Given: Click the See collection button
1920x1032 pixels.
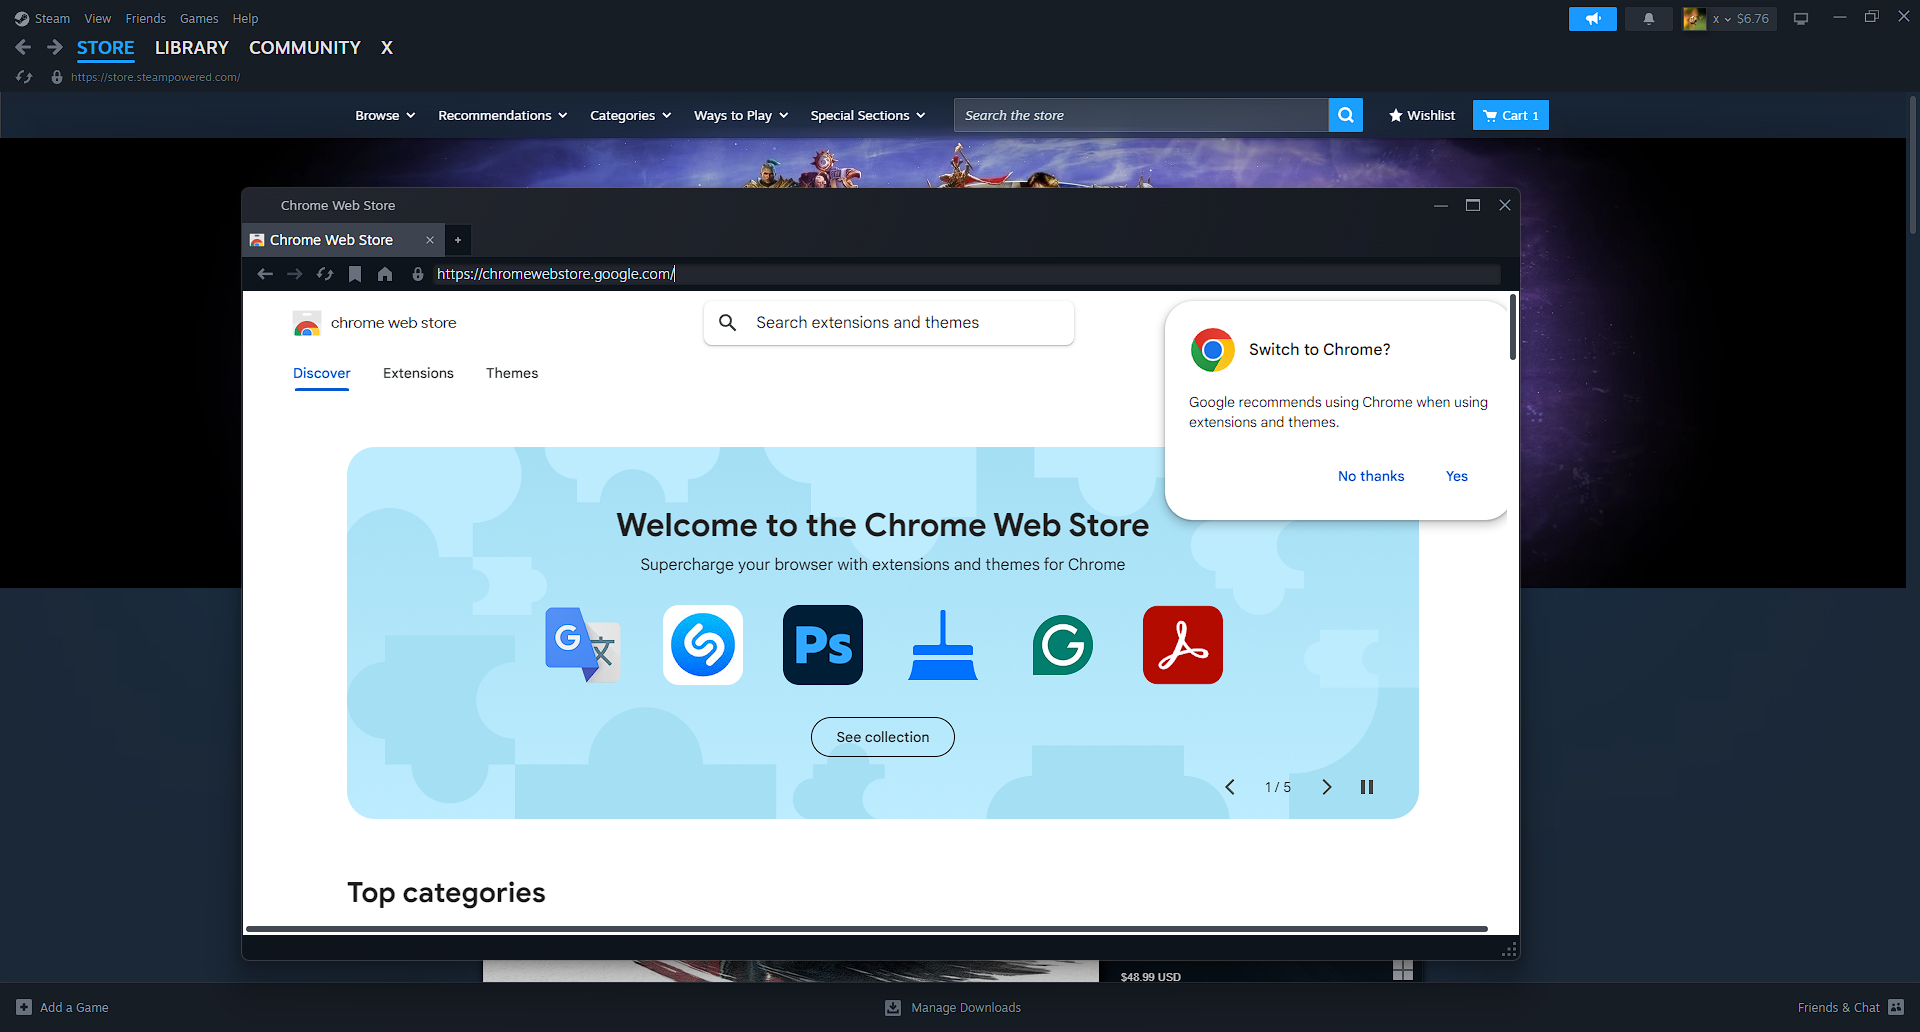Looking at the screenshot, I should point(883,737).
